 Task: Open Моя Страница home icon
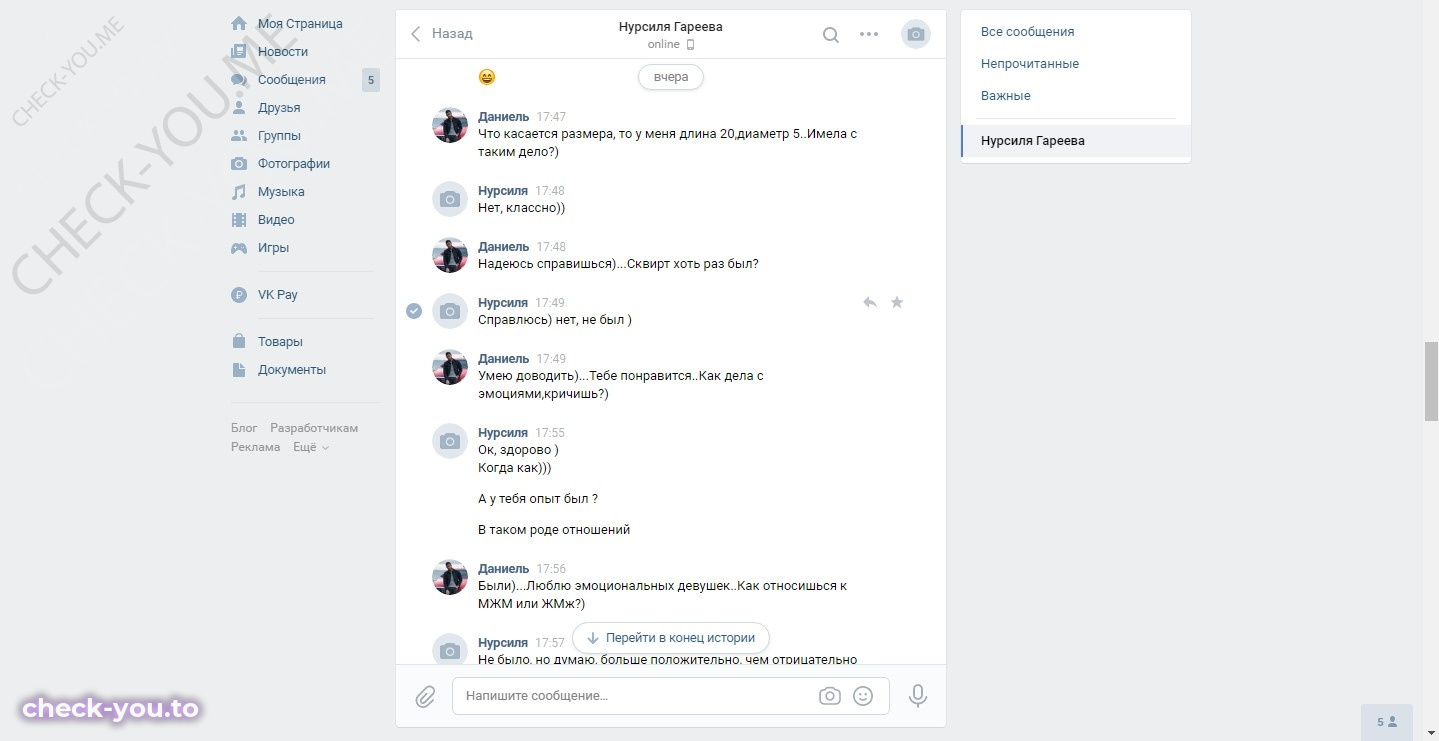click(x=239, y=23)
